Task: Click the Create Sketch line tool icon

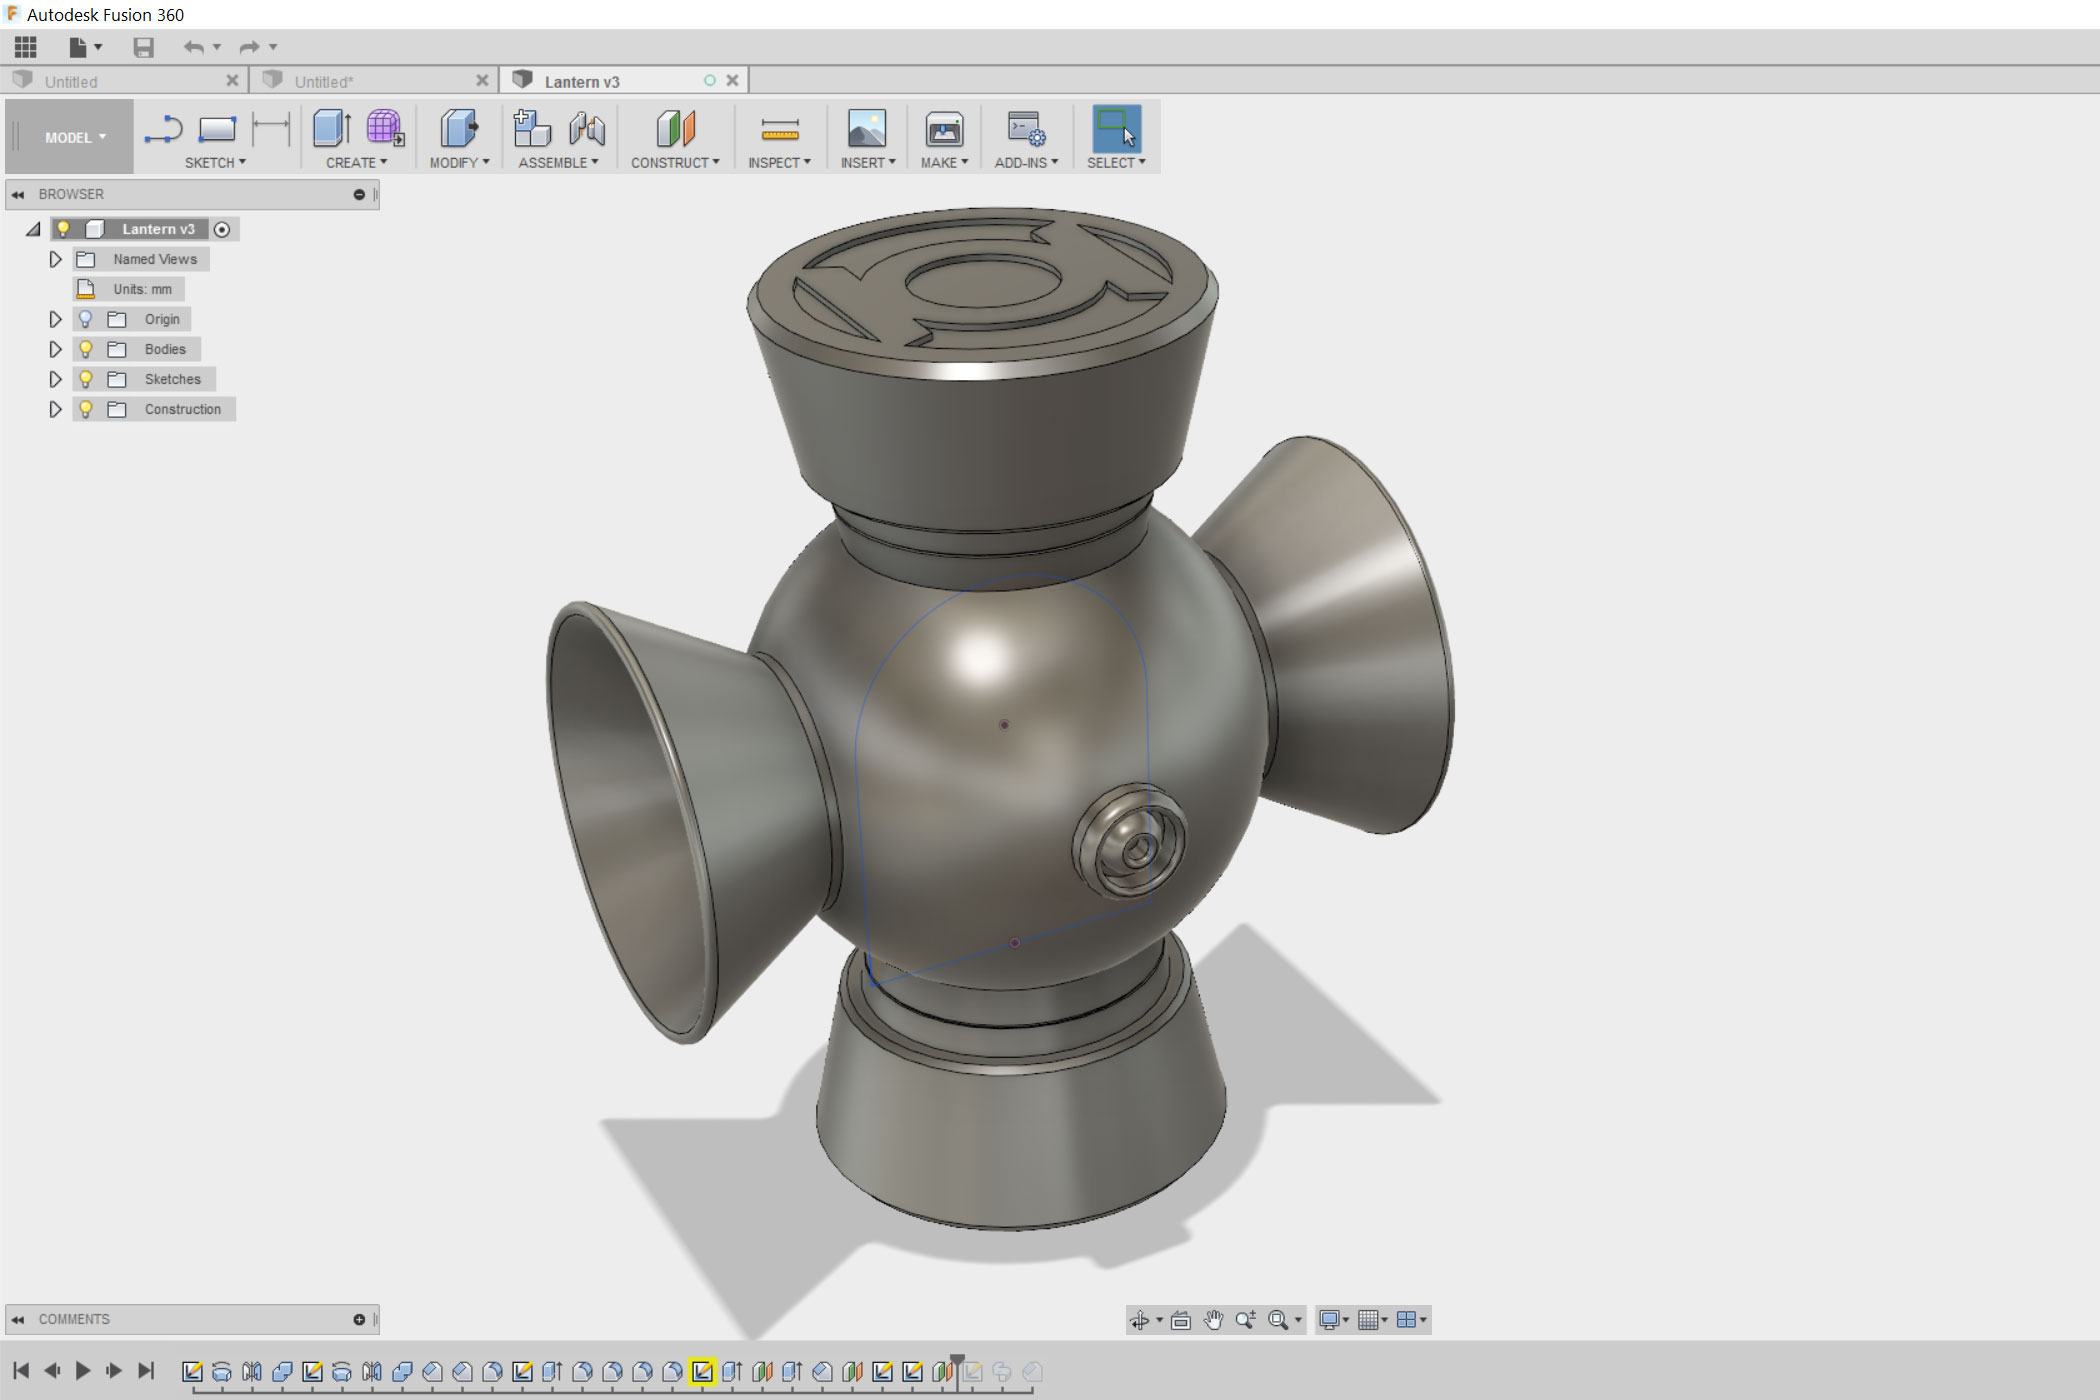Action: (163, 129)
